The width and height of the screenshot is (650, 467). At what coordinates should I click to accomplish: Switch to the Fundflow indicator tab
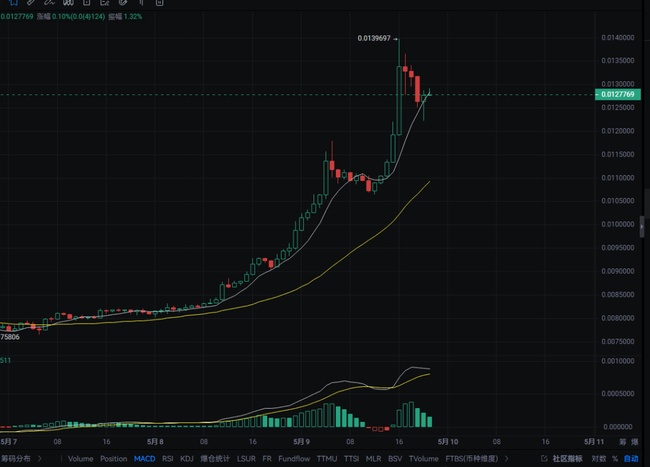[x=294, y=459]
